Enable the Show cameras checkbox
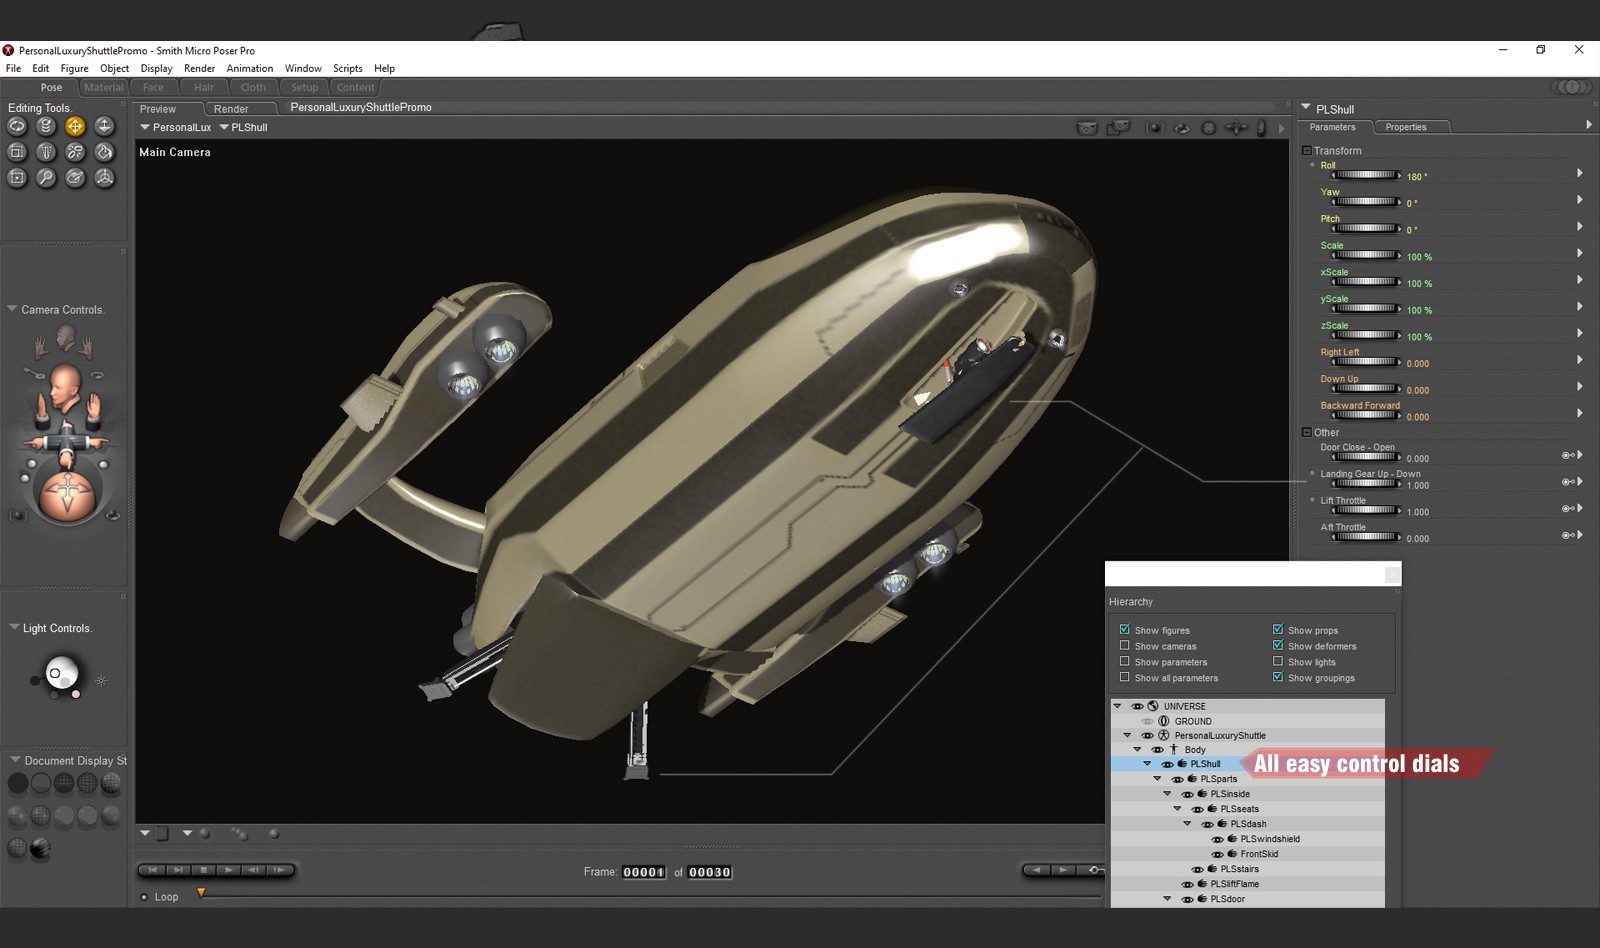The height and width of the screenshot is (948, 1600). pos(1125,645)
